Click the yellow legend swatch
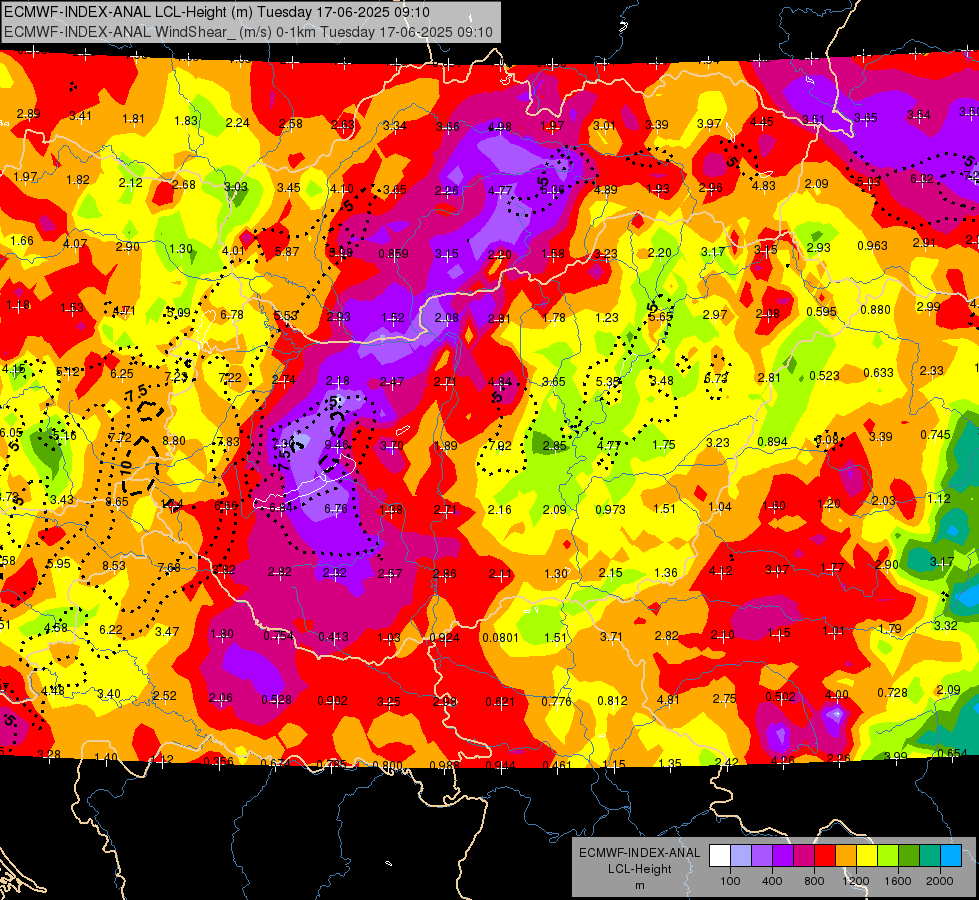979x900 pixels. (x=867, y=856)
